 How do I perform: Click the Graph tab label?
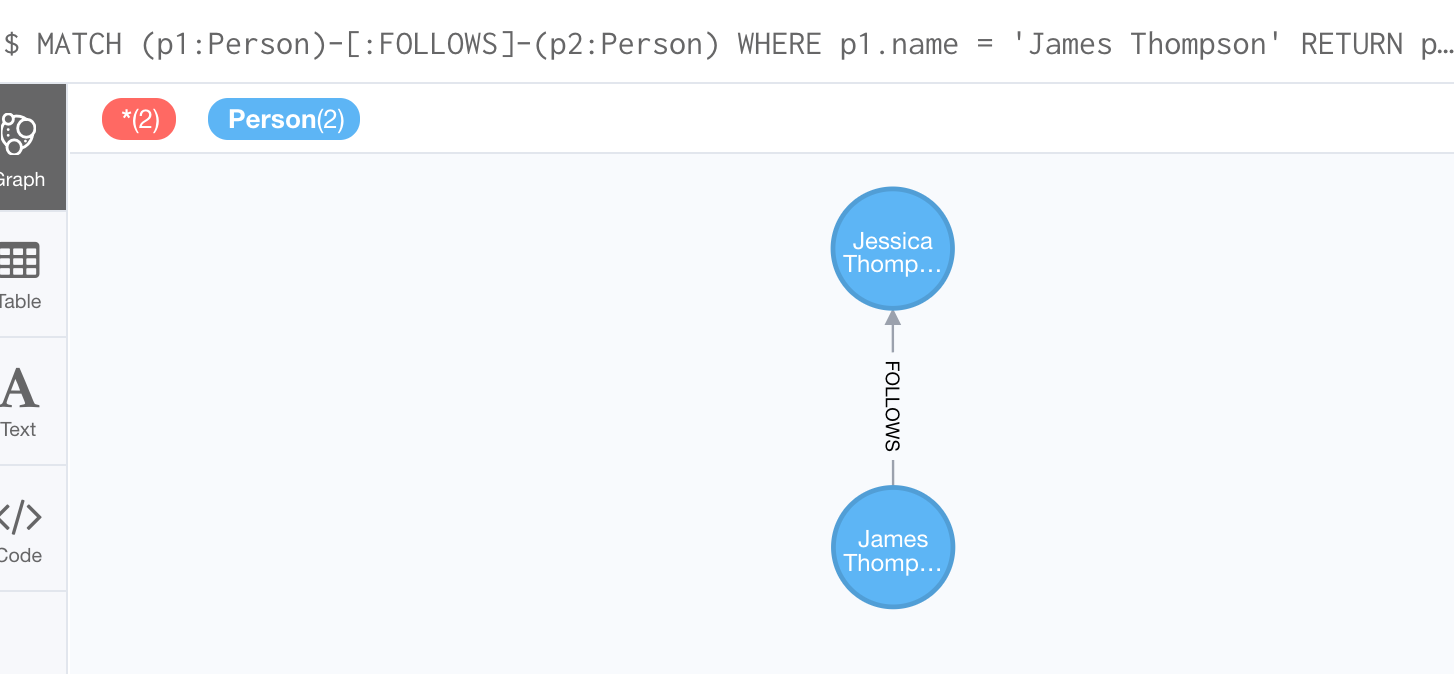click(x=22, y=180)
